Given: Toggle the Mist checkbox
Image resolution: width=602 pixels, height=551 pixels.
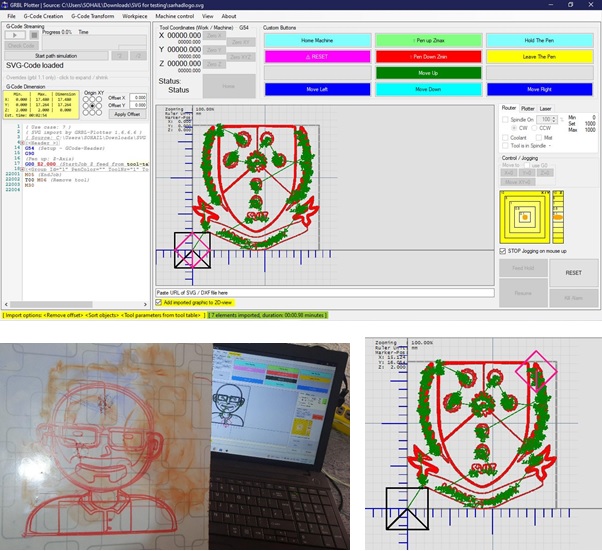Looking at the screenshot, I should [x=539, y=137].
